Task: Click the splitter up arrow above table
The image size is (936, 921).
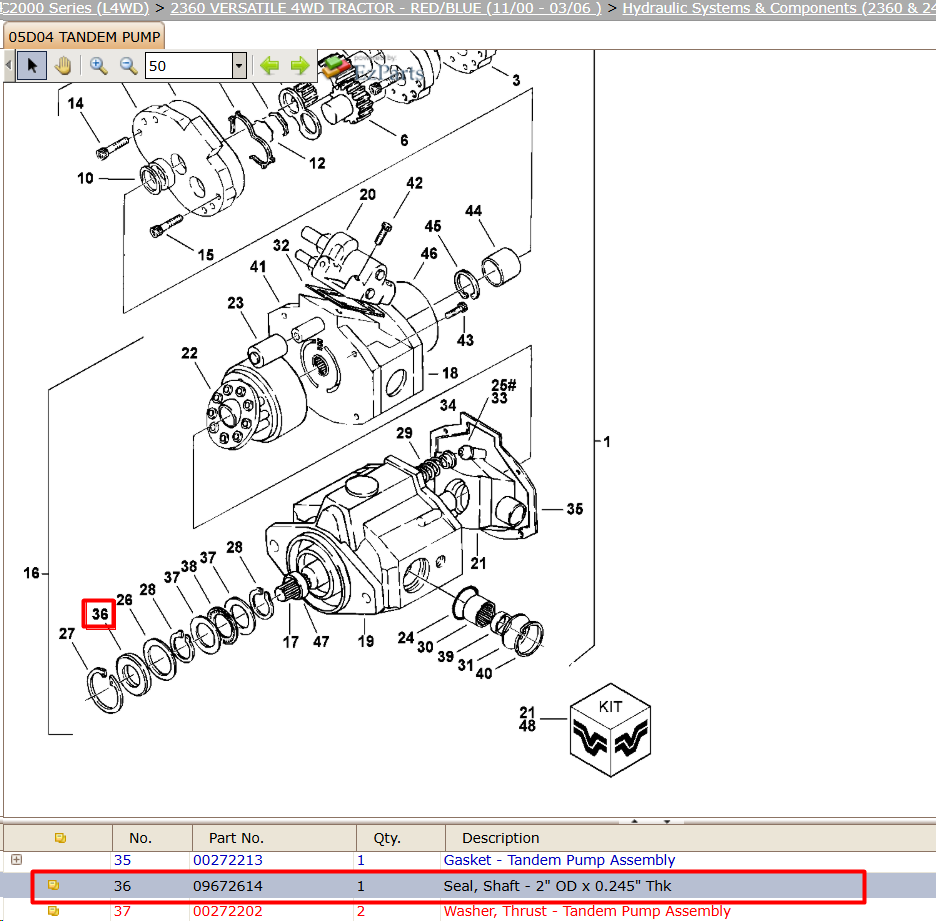Action: click(634, 821)
